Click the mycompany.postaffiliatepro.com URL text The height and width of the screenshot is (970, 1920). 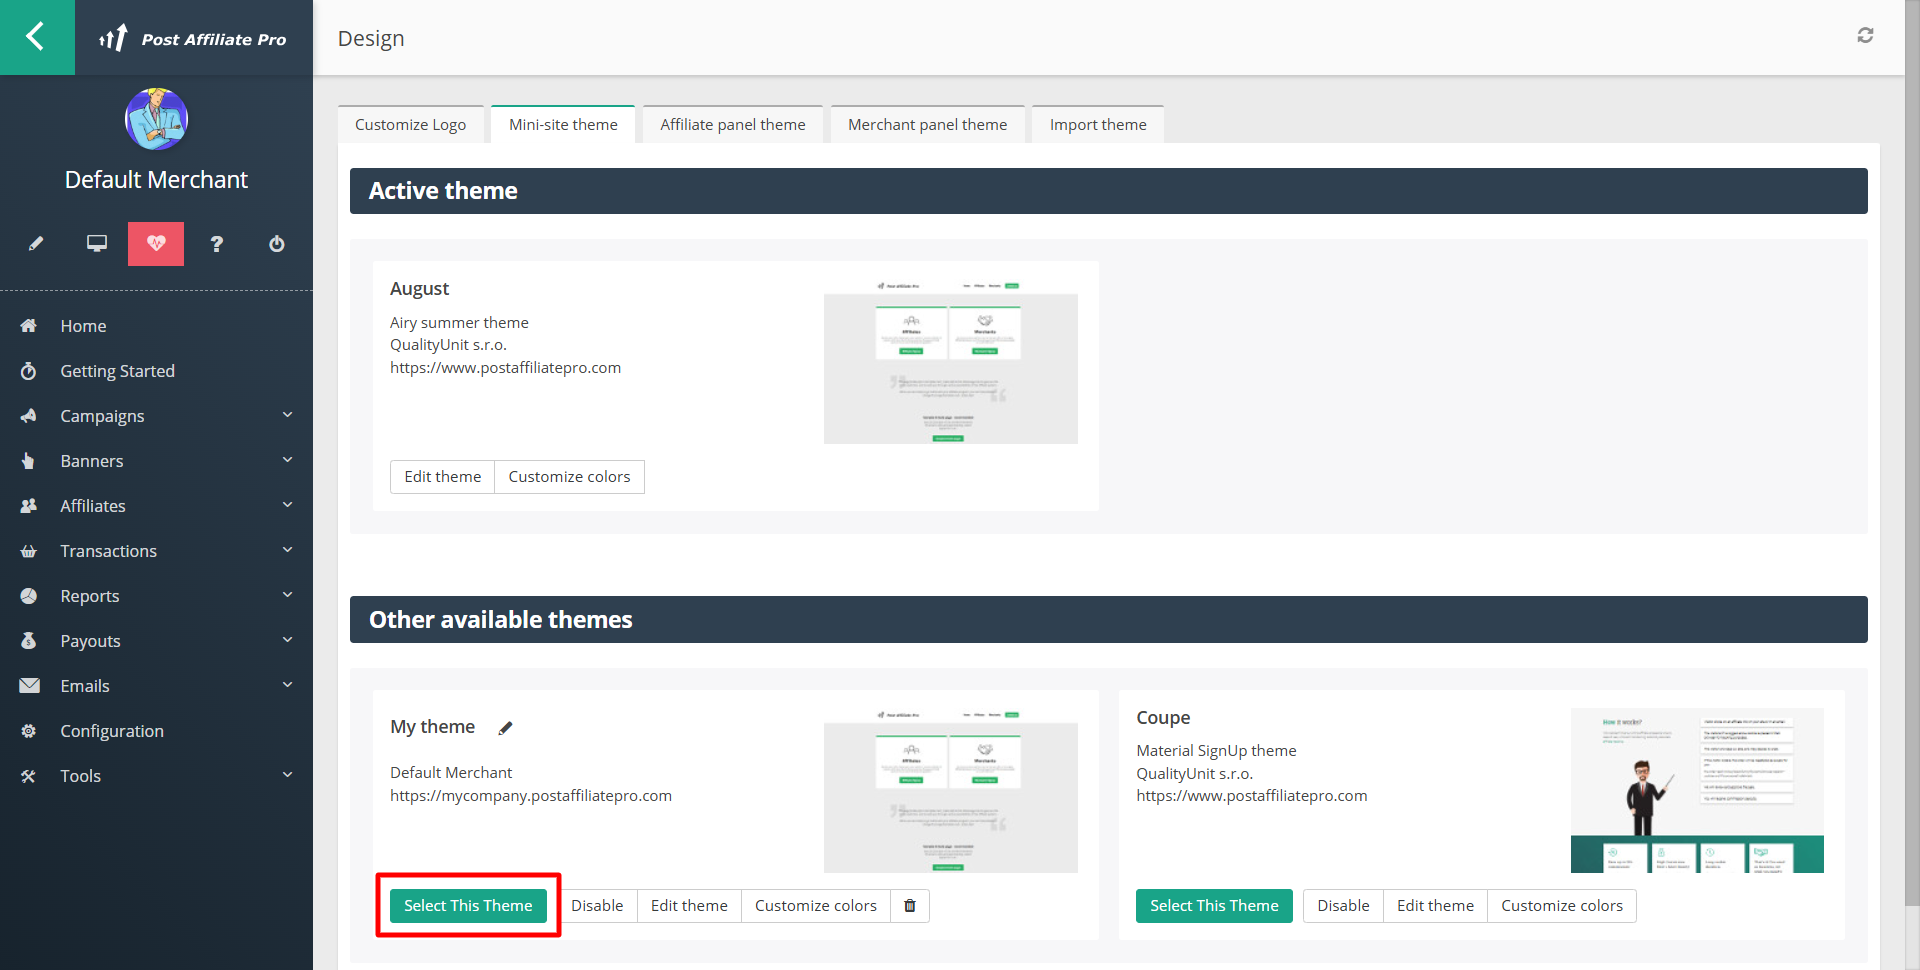pyautogui.click(x=531, y=796)
